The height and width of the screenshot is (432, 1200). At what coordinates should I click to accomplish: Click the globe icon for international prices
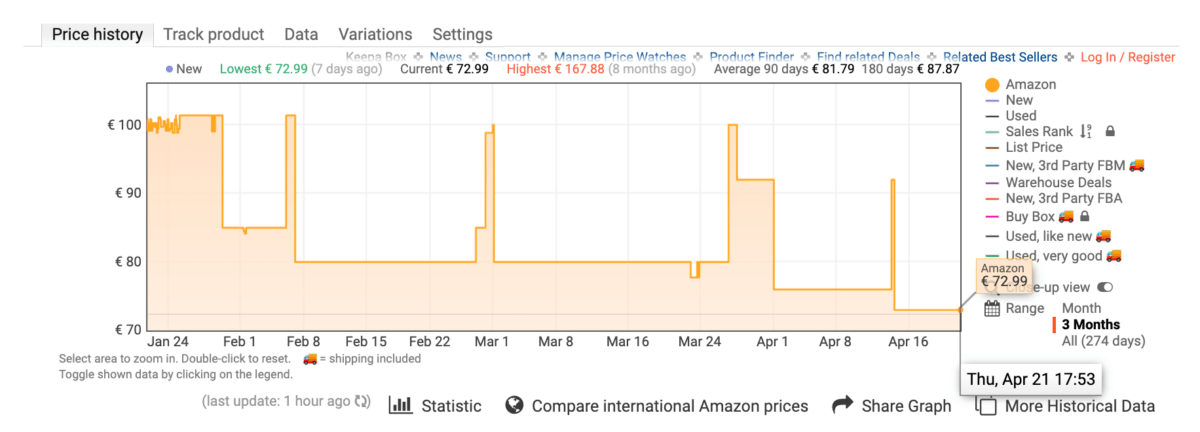[x=515, y=405]
